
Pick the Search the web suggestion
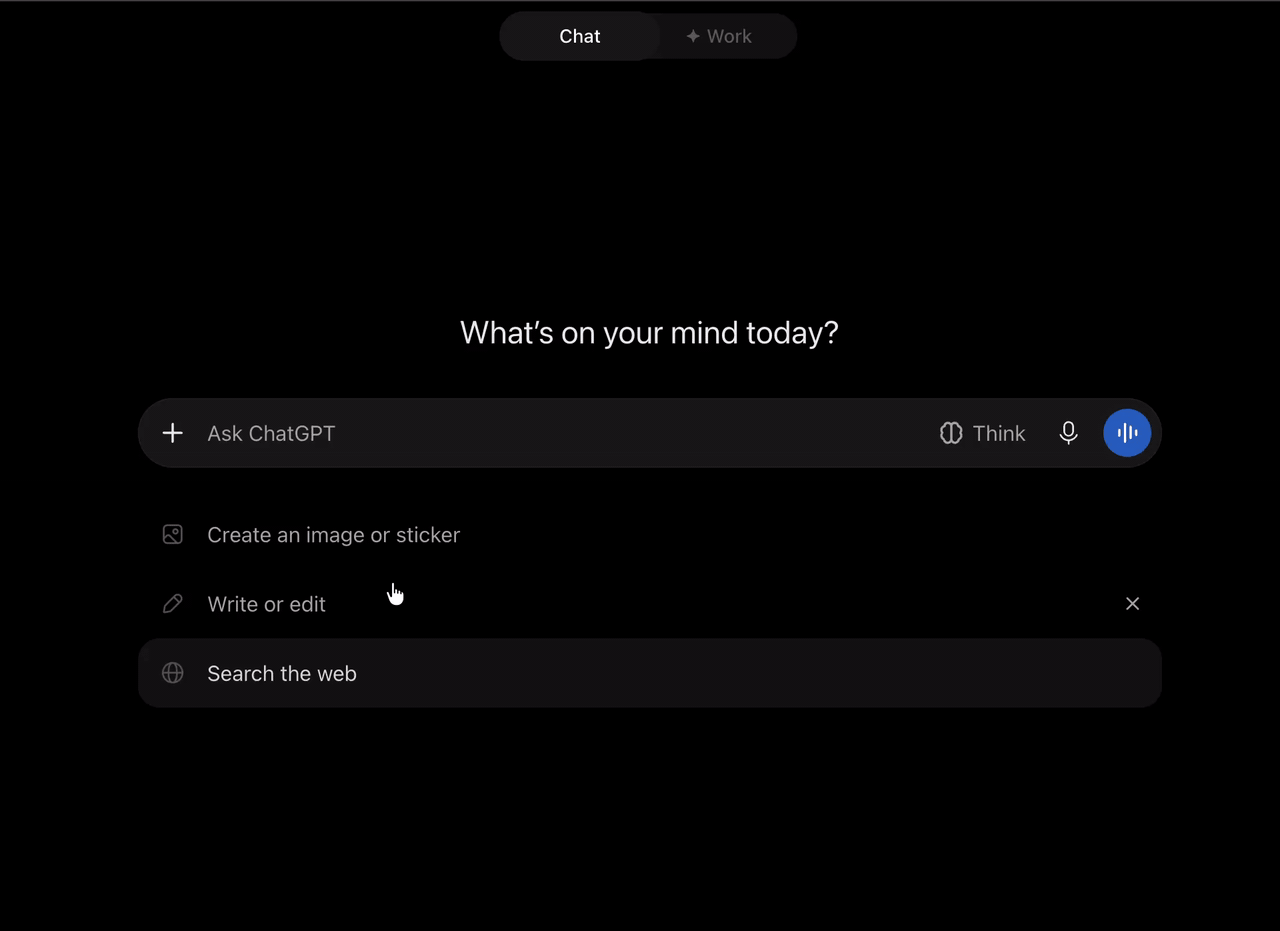[x=650, y=673]
